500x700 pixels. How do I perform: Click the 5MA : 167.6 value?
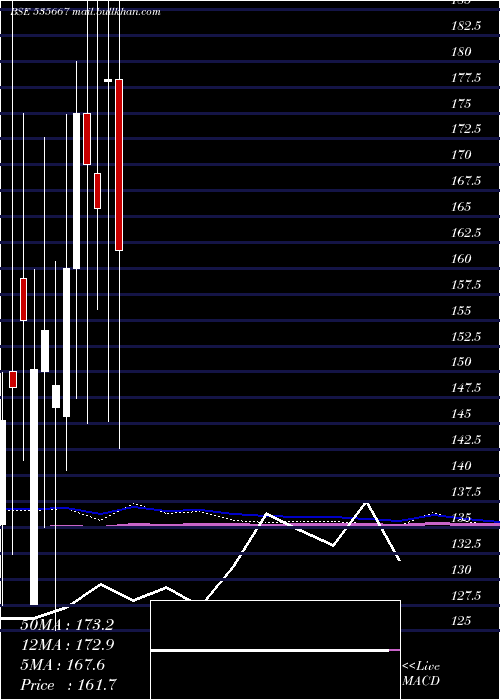[x=62, y=665]
